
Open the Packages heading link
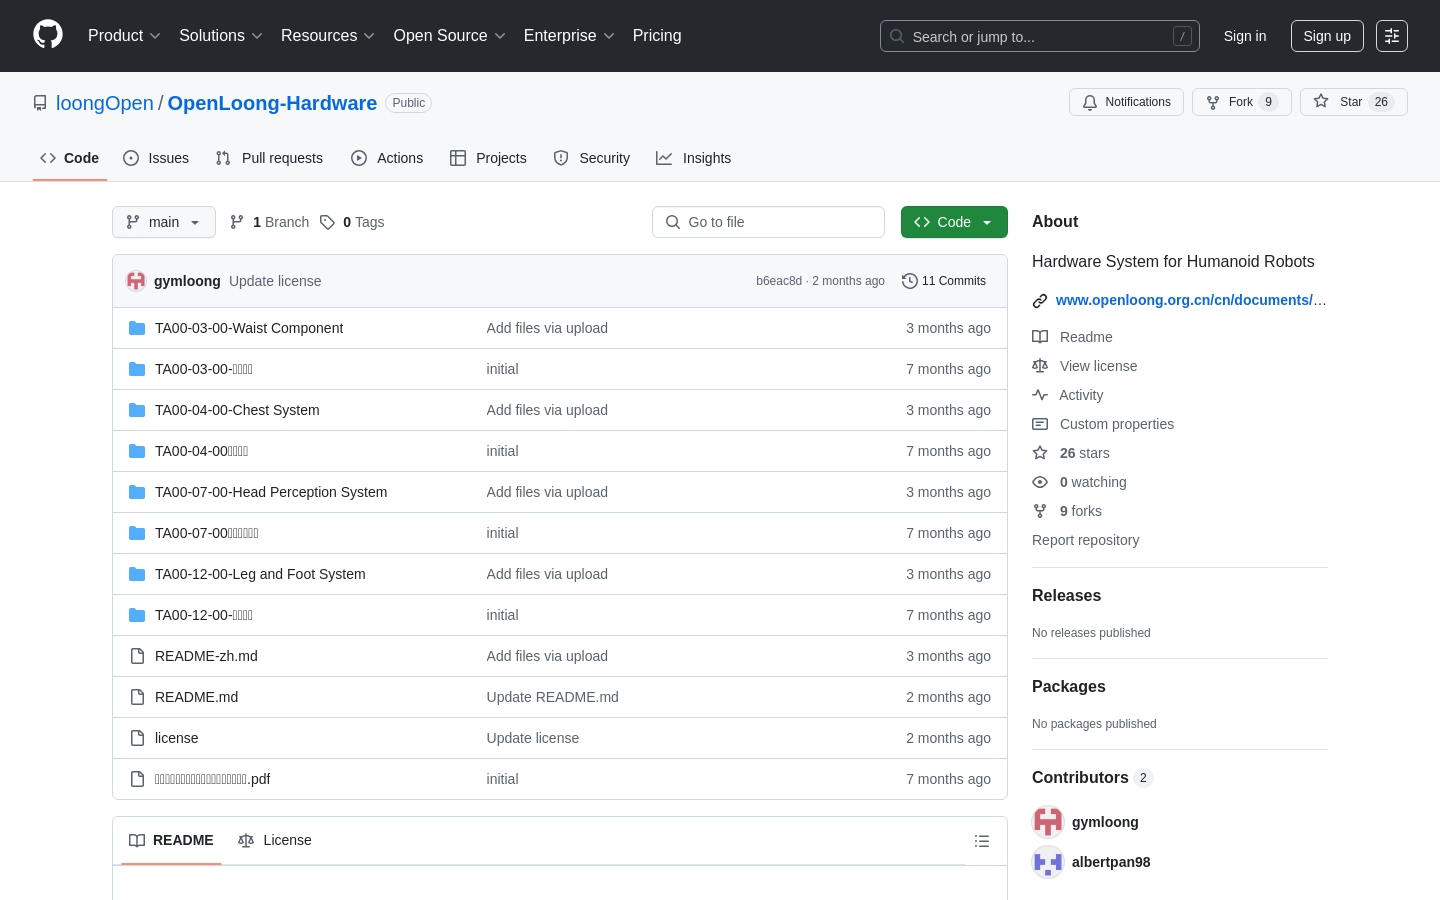tap(1068, 686)
